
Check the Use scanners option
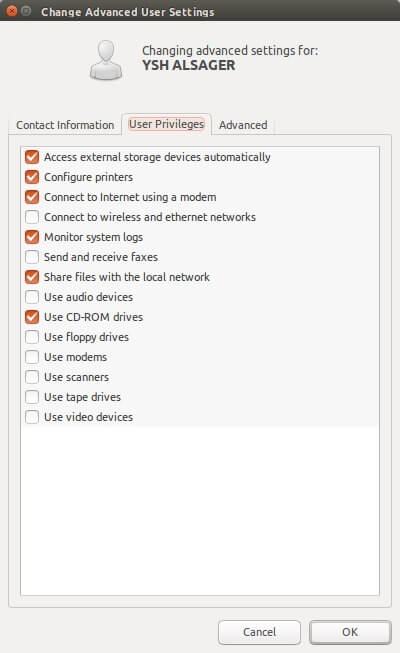(32, 377)
